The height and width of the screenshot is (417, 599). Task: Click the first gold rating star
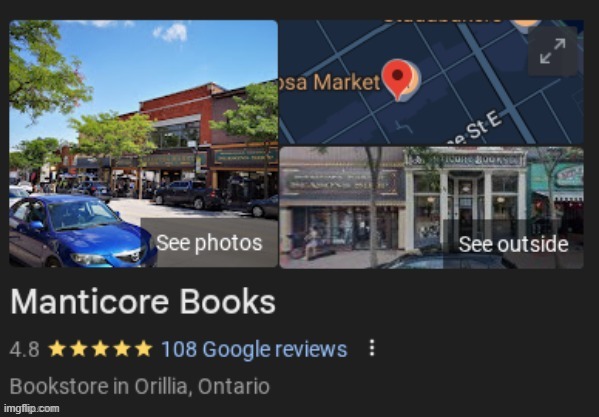[57, 349]
